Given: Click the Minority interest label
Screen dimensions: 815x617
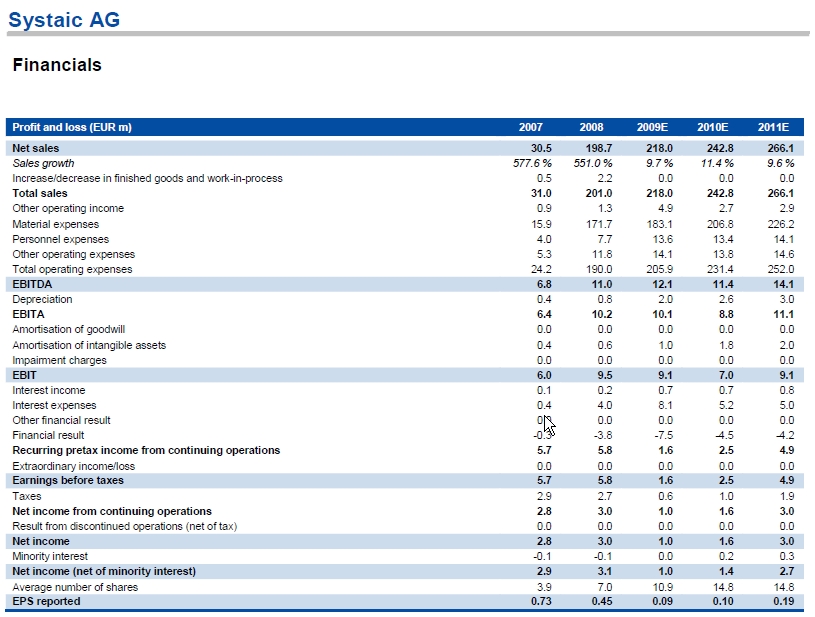Looking at the screenshot, I should (x=50, y=557).
